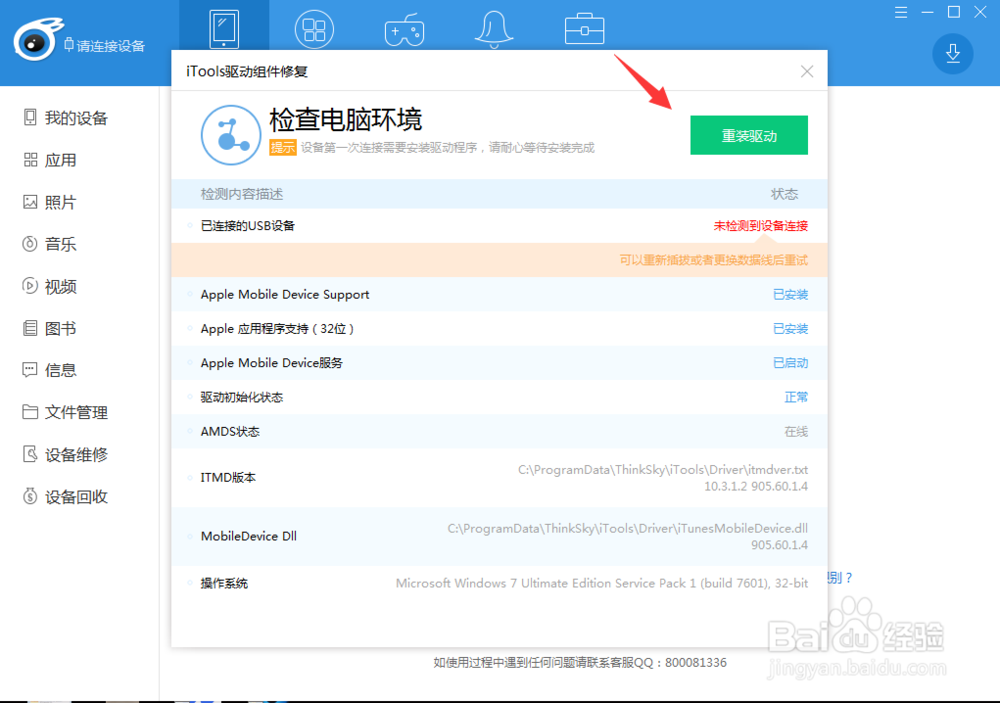This screenshot has height=703, width=1000.
Task: Click customer service QQ 800081336 text
Action: coord(580,663)
